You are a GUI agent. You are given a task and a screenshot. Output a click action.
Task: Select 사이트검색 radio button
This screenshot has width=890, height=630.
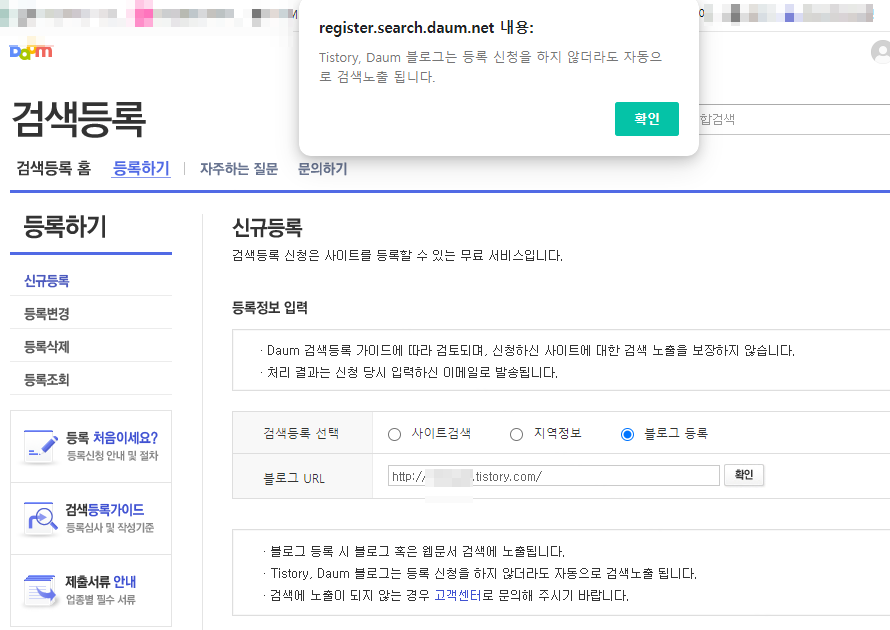point(394,435)
